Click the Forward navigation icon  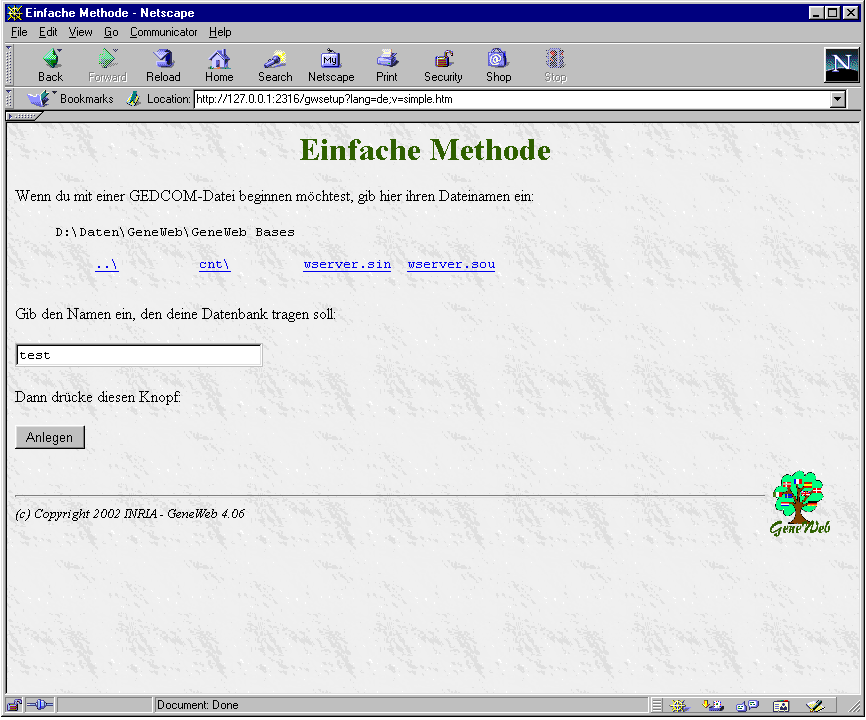107,65
